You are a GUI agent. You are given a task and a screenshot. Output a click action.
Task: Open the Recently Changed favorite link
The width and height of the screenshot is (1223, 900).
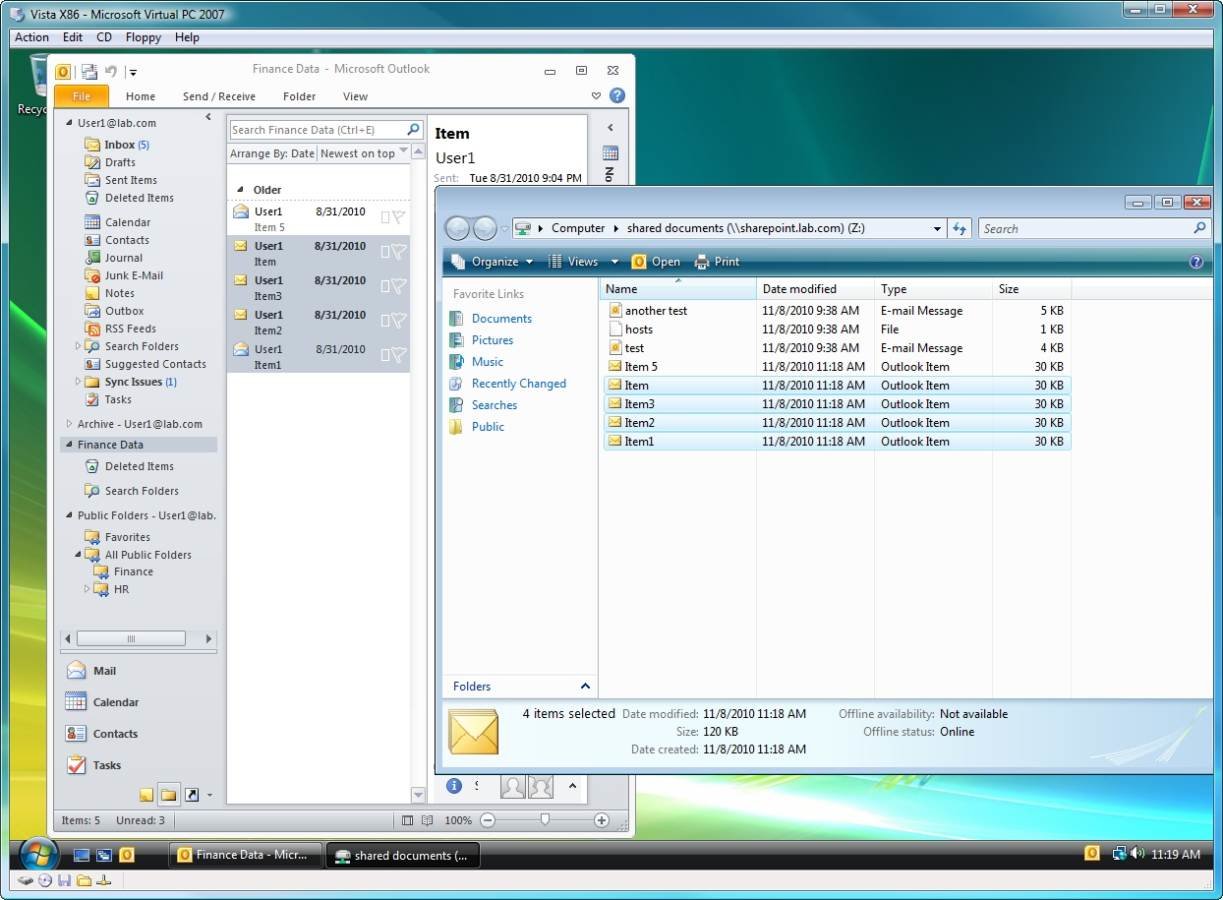518,384
